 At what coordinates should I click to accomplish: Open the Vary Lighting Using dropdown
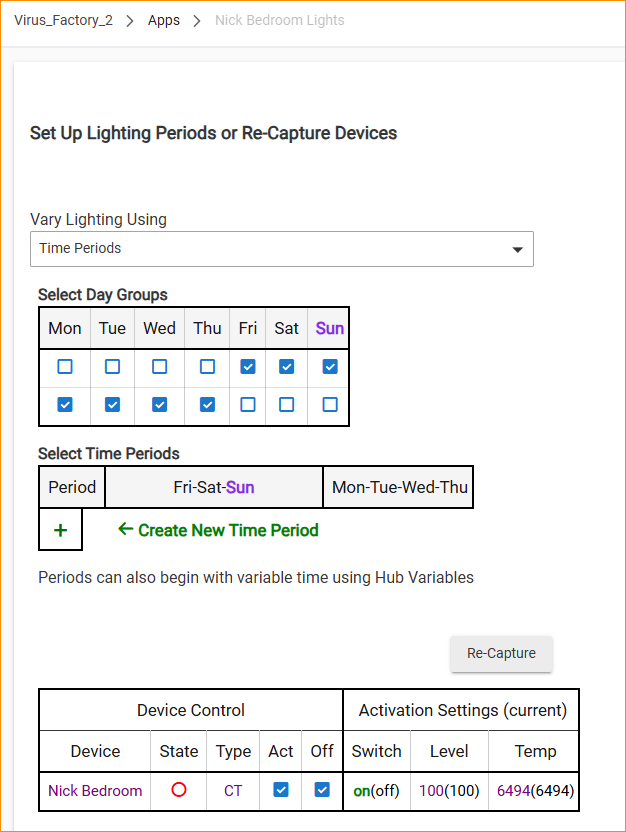[x=281, y=249]
